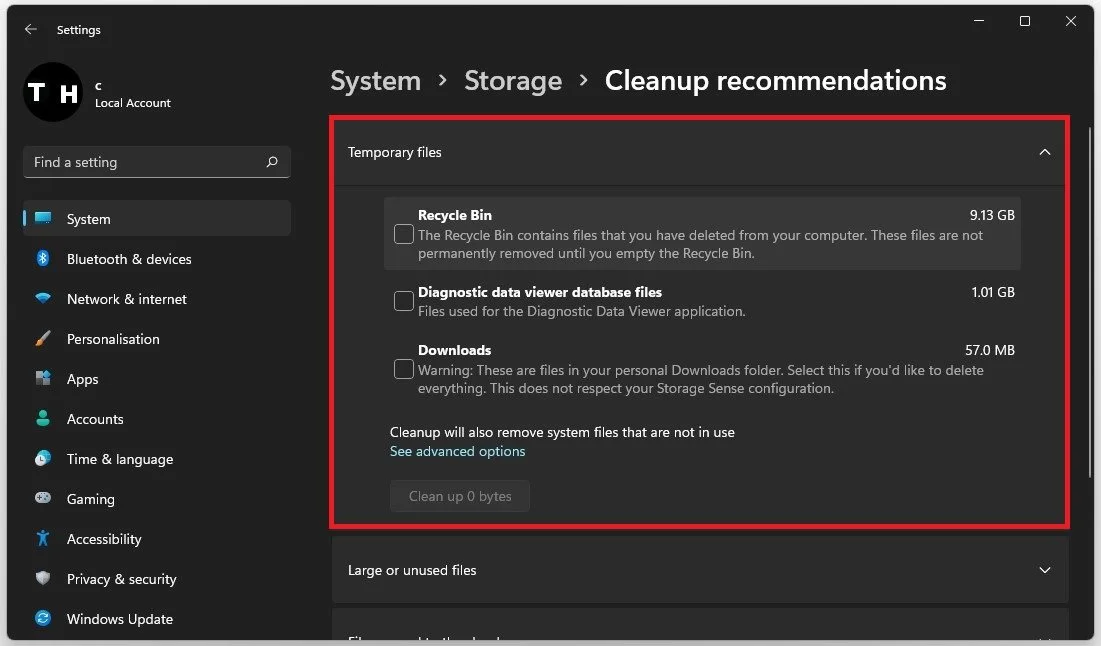The image size is (1101, 646).
Task: Click the TH account avatar
Action: (53, 92)
